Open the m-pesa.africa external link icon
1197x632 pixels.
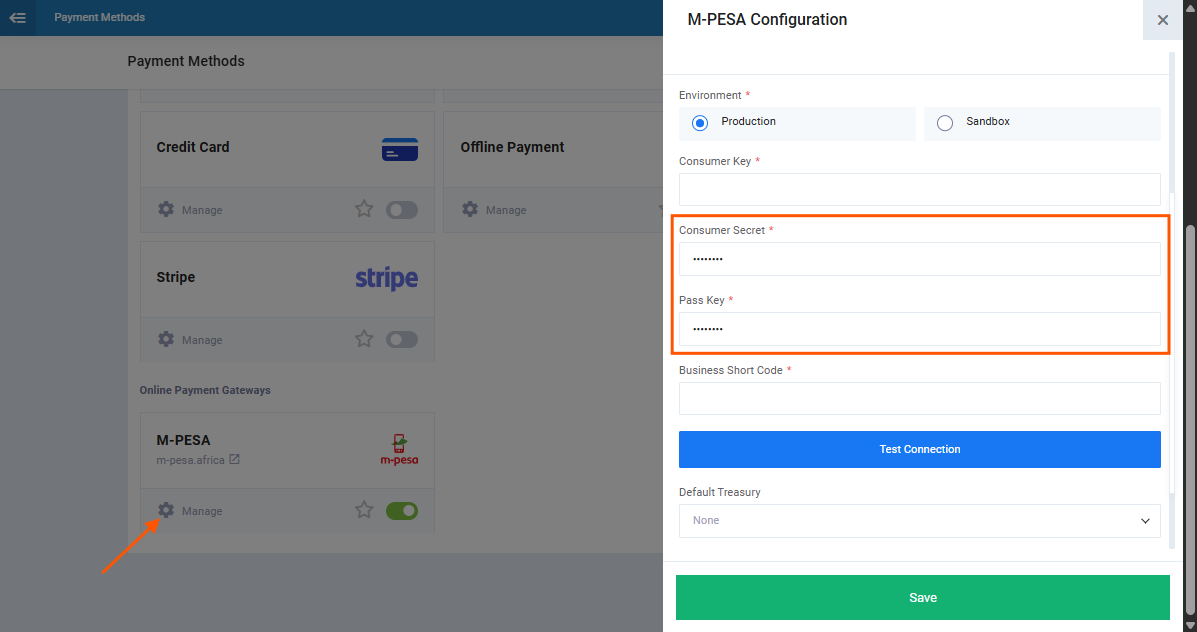[234, 459]
